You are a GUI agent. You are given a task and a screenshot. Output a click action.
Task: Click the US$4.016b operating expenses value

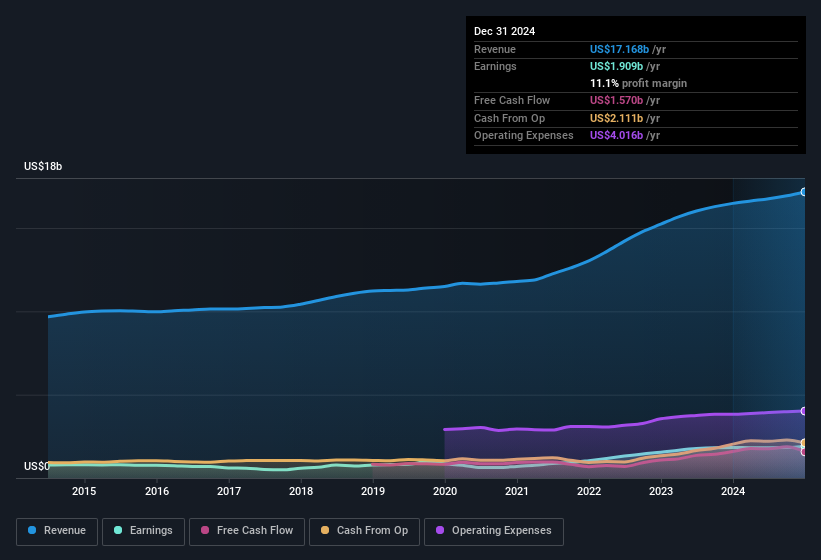[616, 135]
